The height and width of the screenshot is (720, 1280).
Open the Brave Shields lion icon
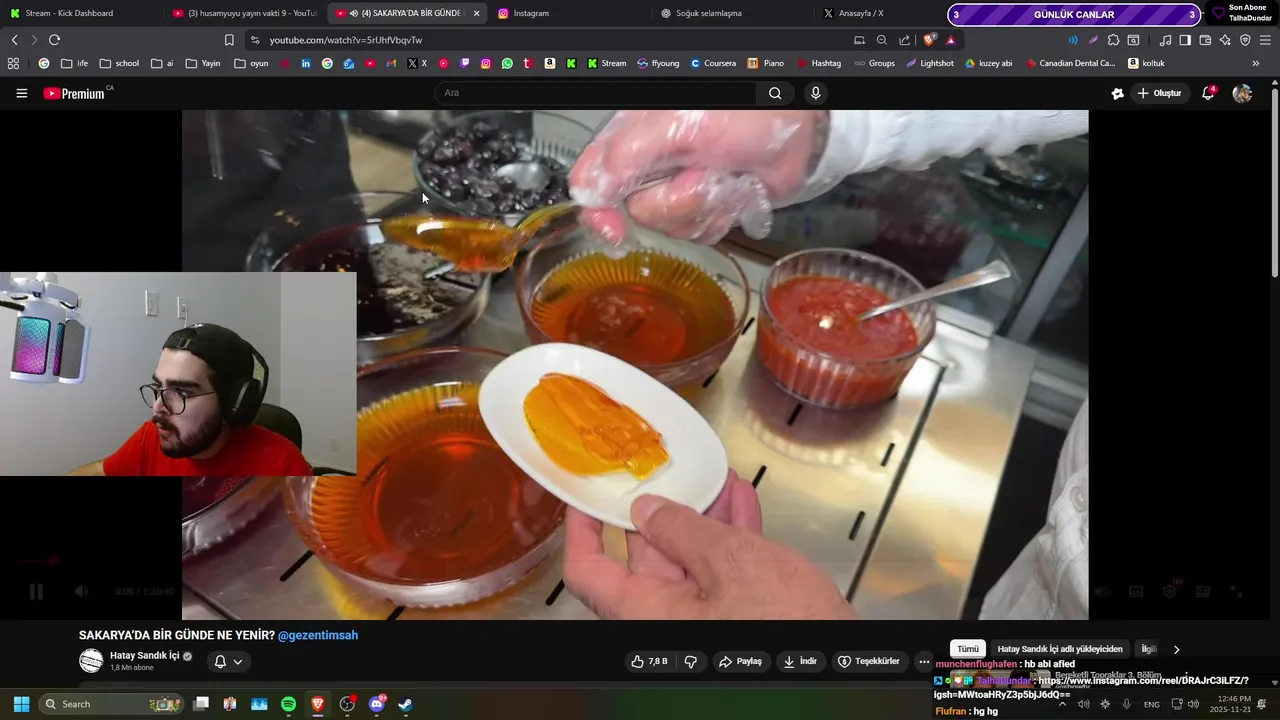click(x=930, y=40)
